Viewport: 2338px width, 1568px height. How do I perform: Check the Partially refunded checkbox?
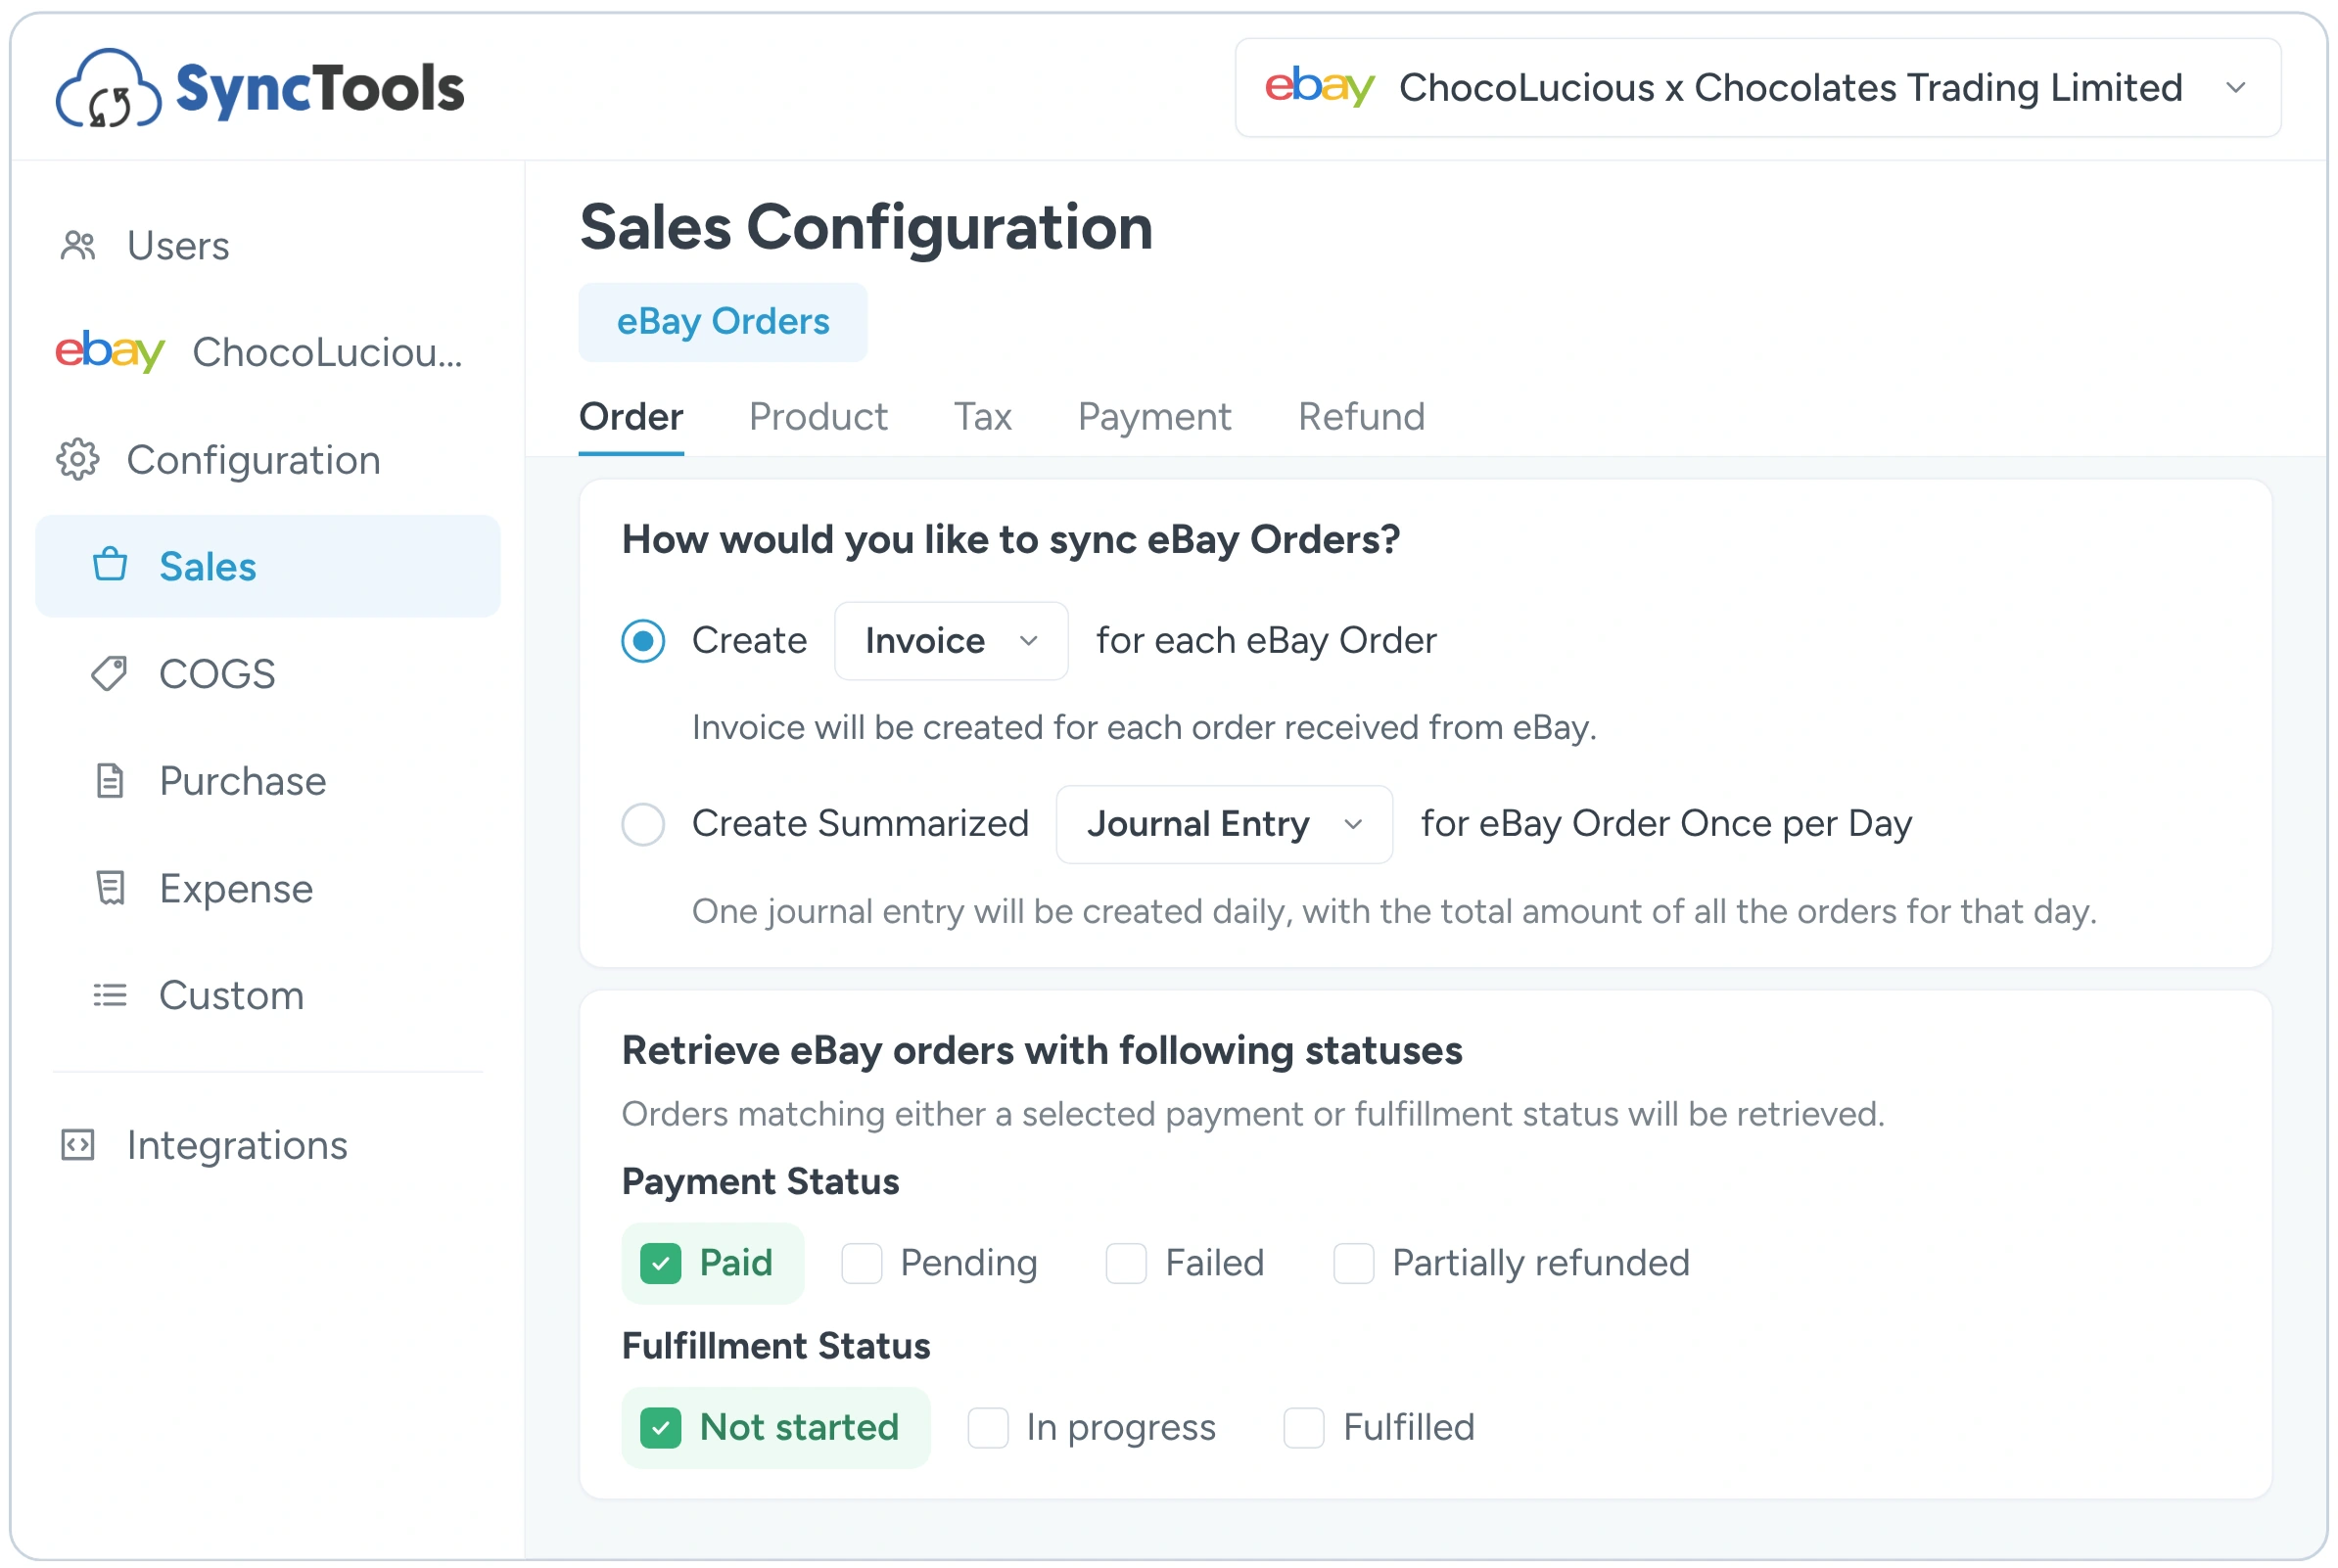1353,1263
